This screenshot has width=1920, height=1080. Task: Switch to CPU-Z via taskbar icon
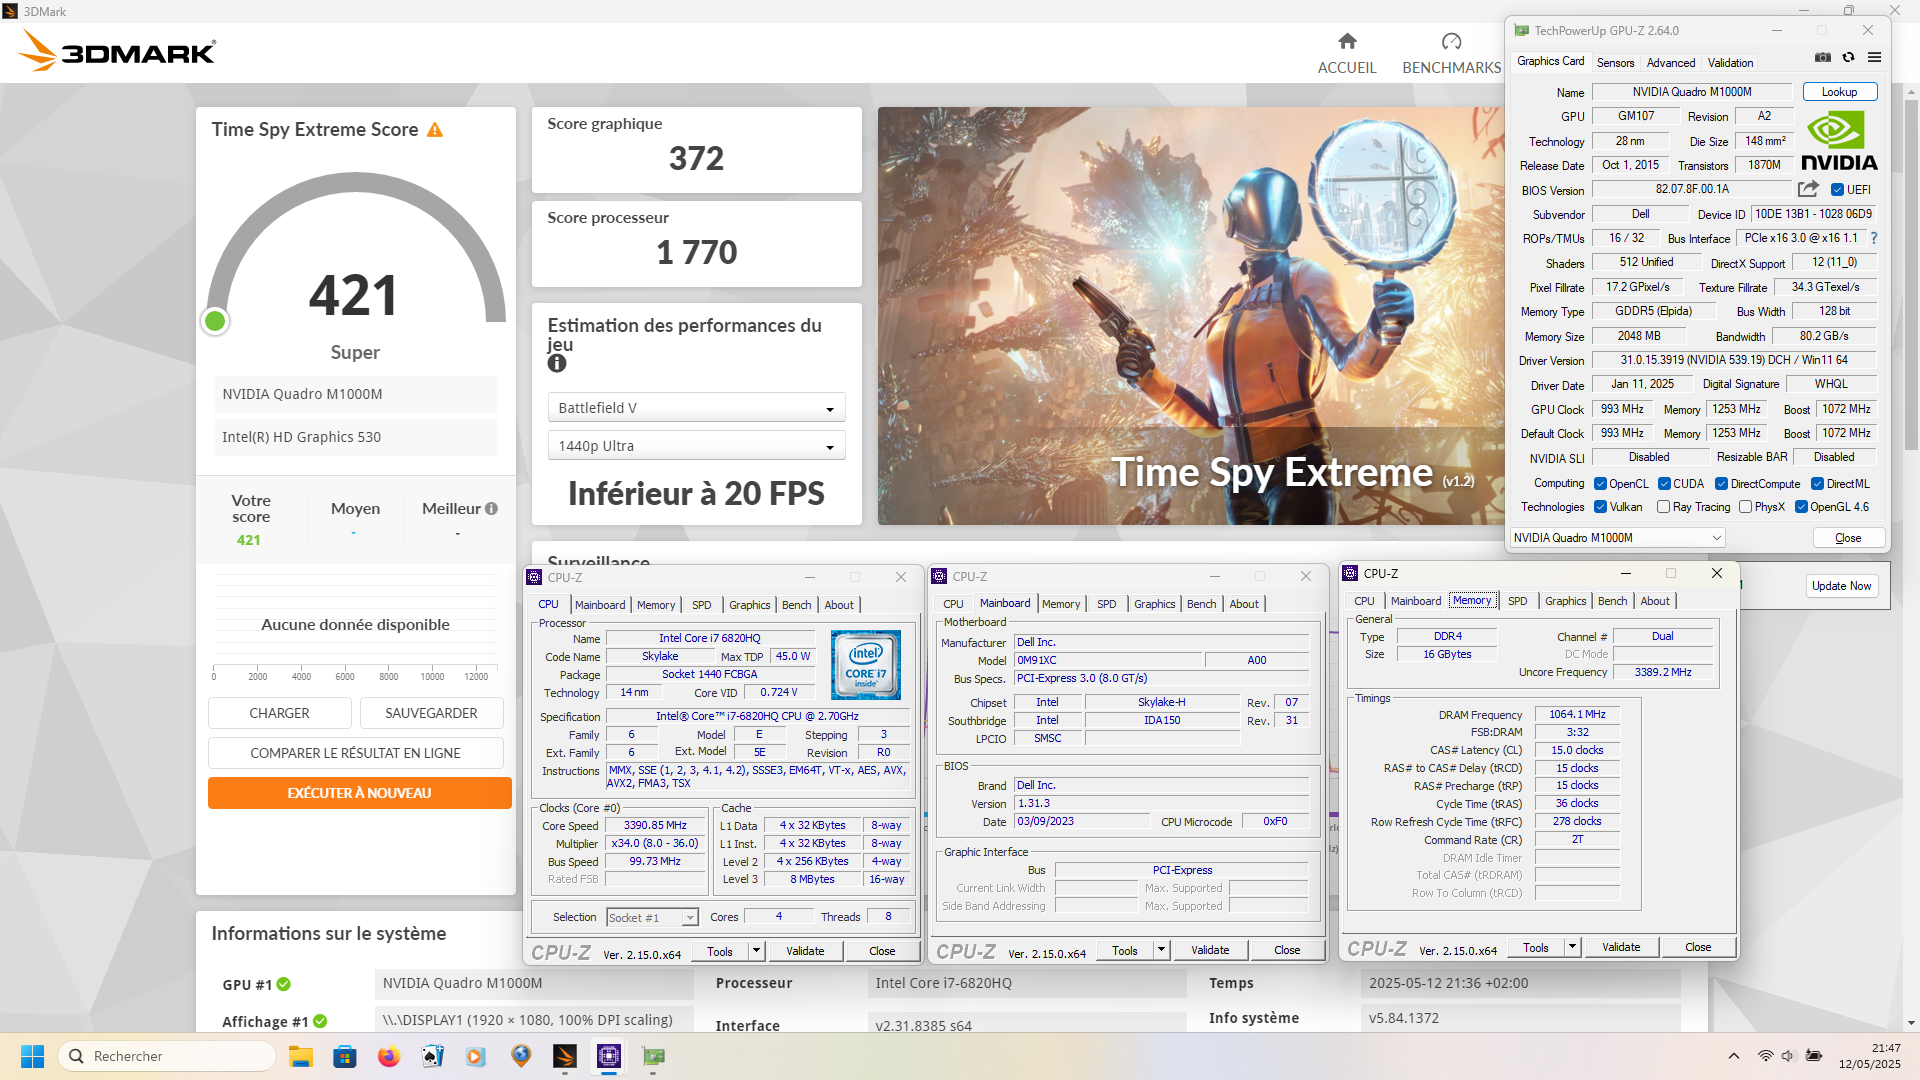pyautogui.click(x=609, y=1056)
